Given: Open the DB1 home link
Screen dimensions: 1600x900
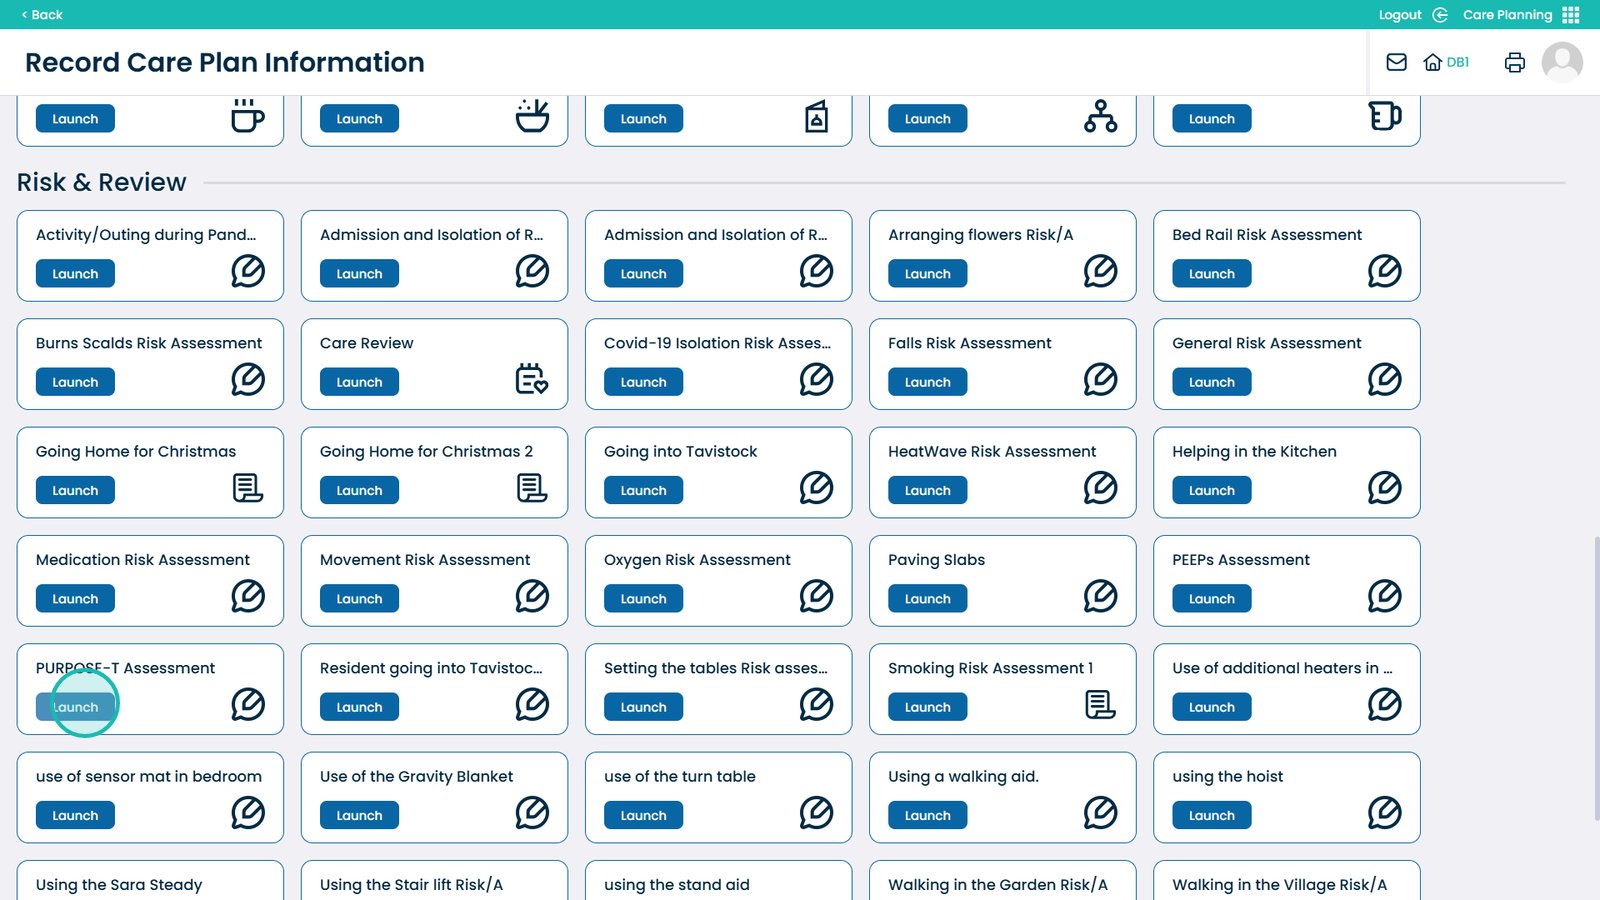Looking at the screenshot, I should (1446, 62).
